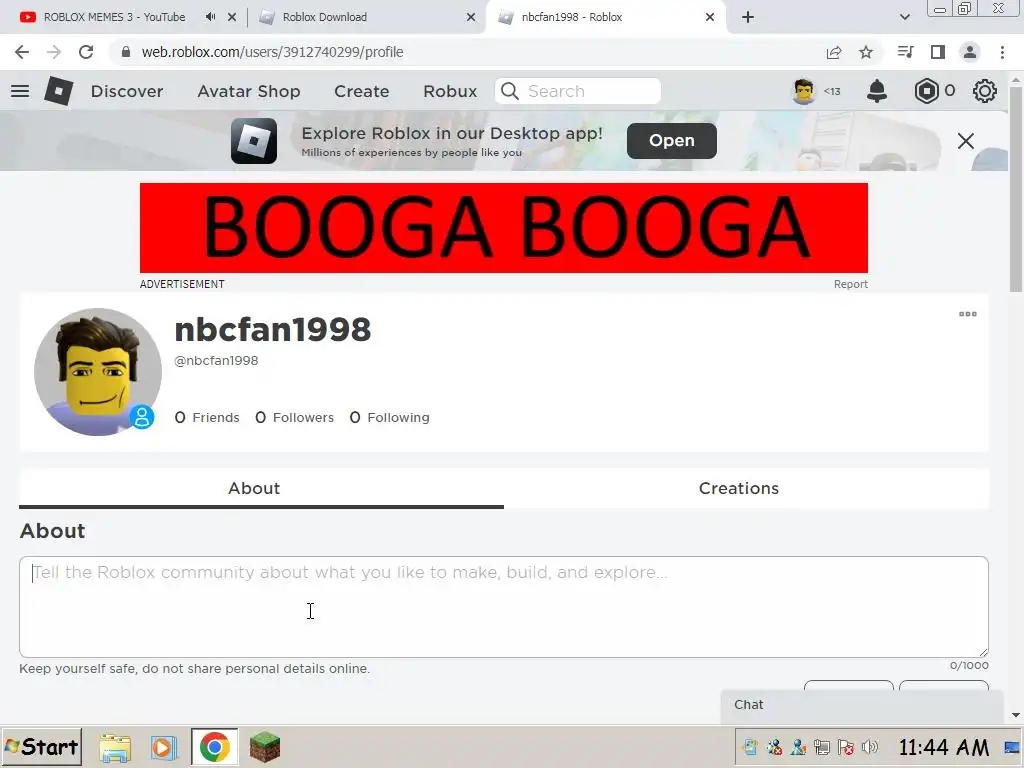Screen dimensions: 1024x768
Task: Open a new browser tab
Action: pos(748,17)
